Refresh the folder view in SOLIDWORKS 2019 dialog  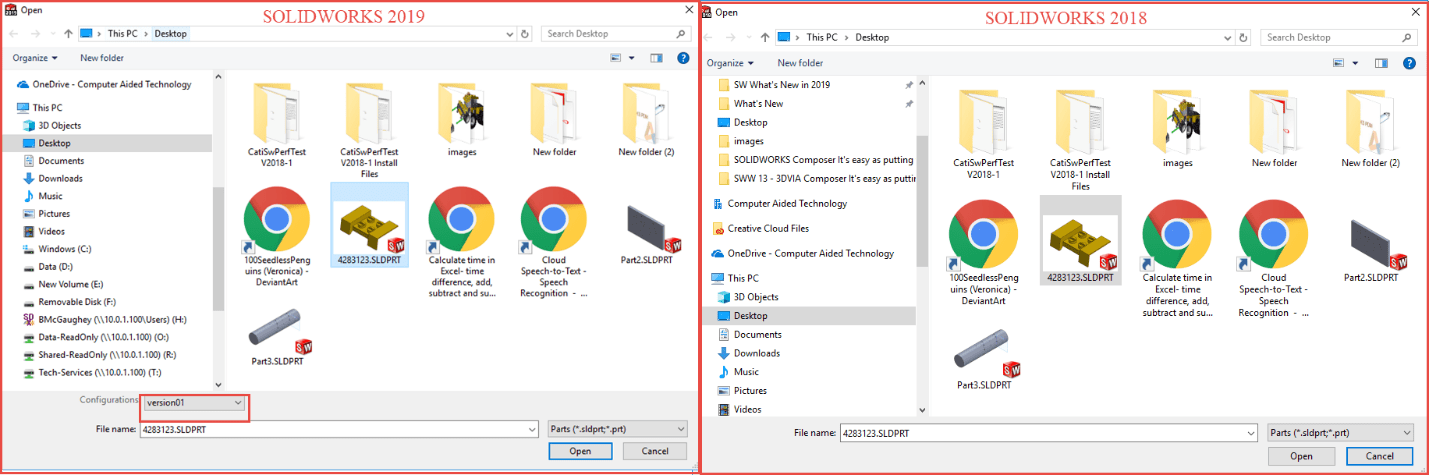tap(526, 33)
